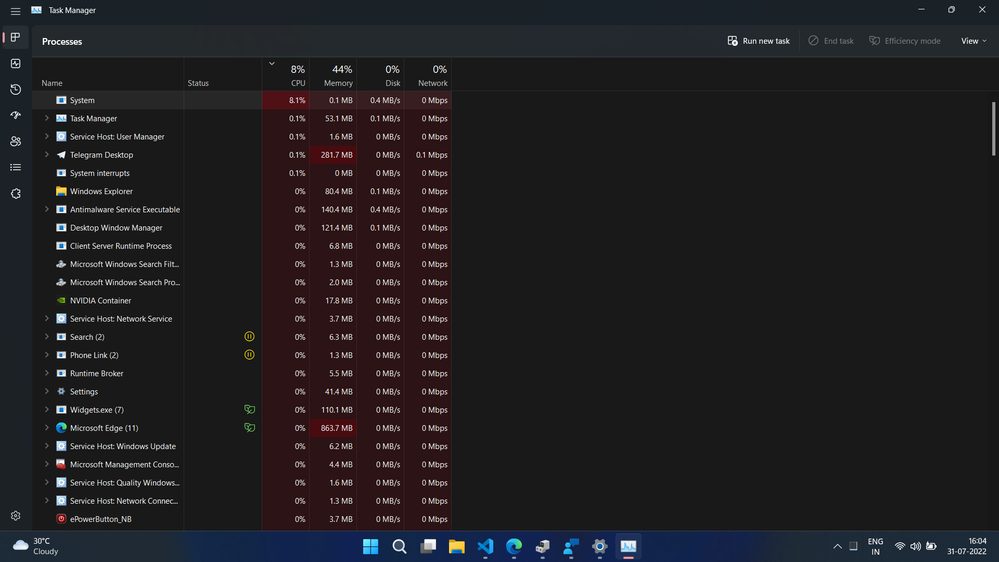Open Visual Studio Code from taskbar
999x562 pixels.
click(485, 547)
